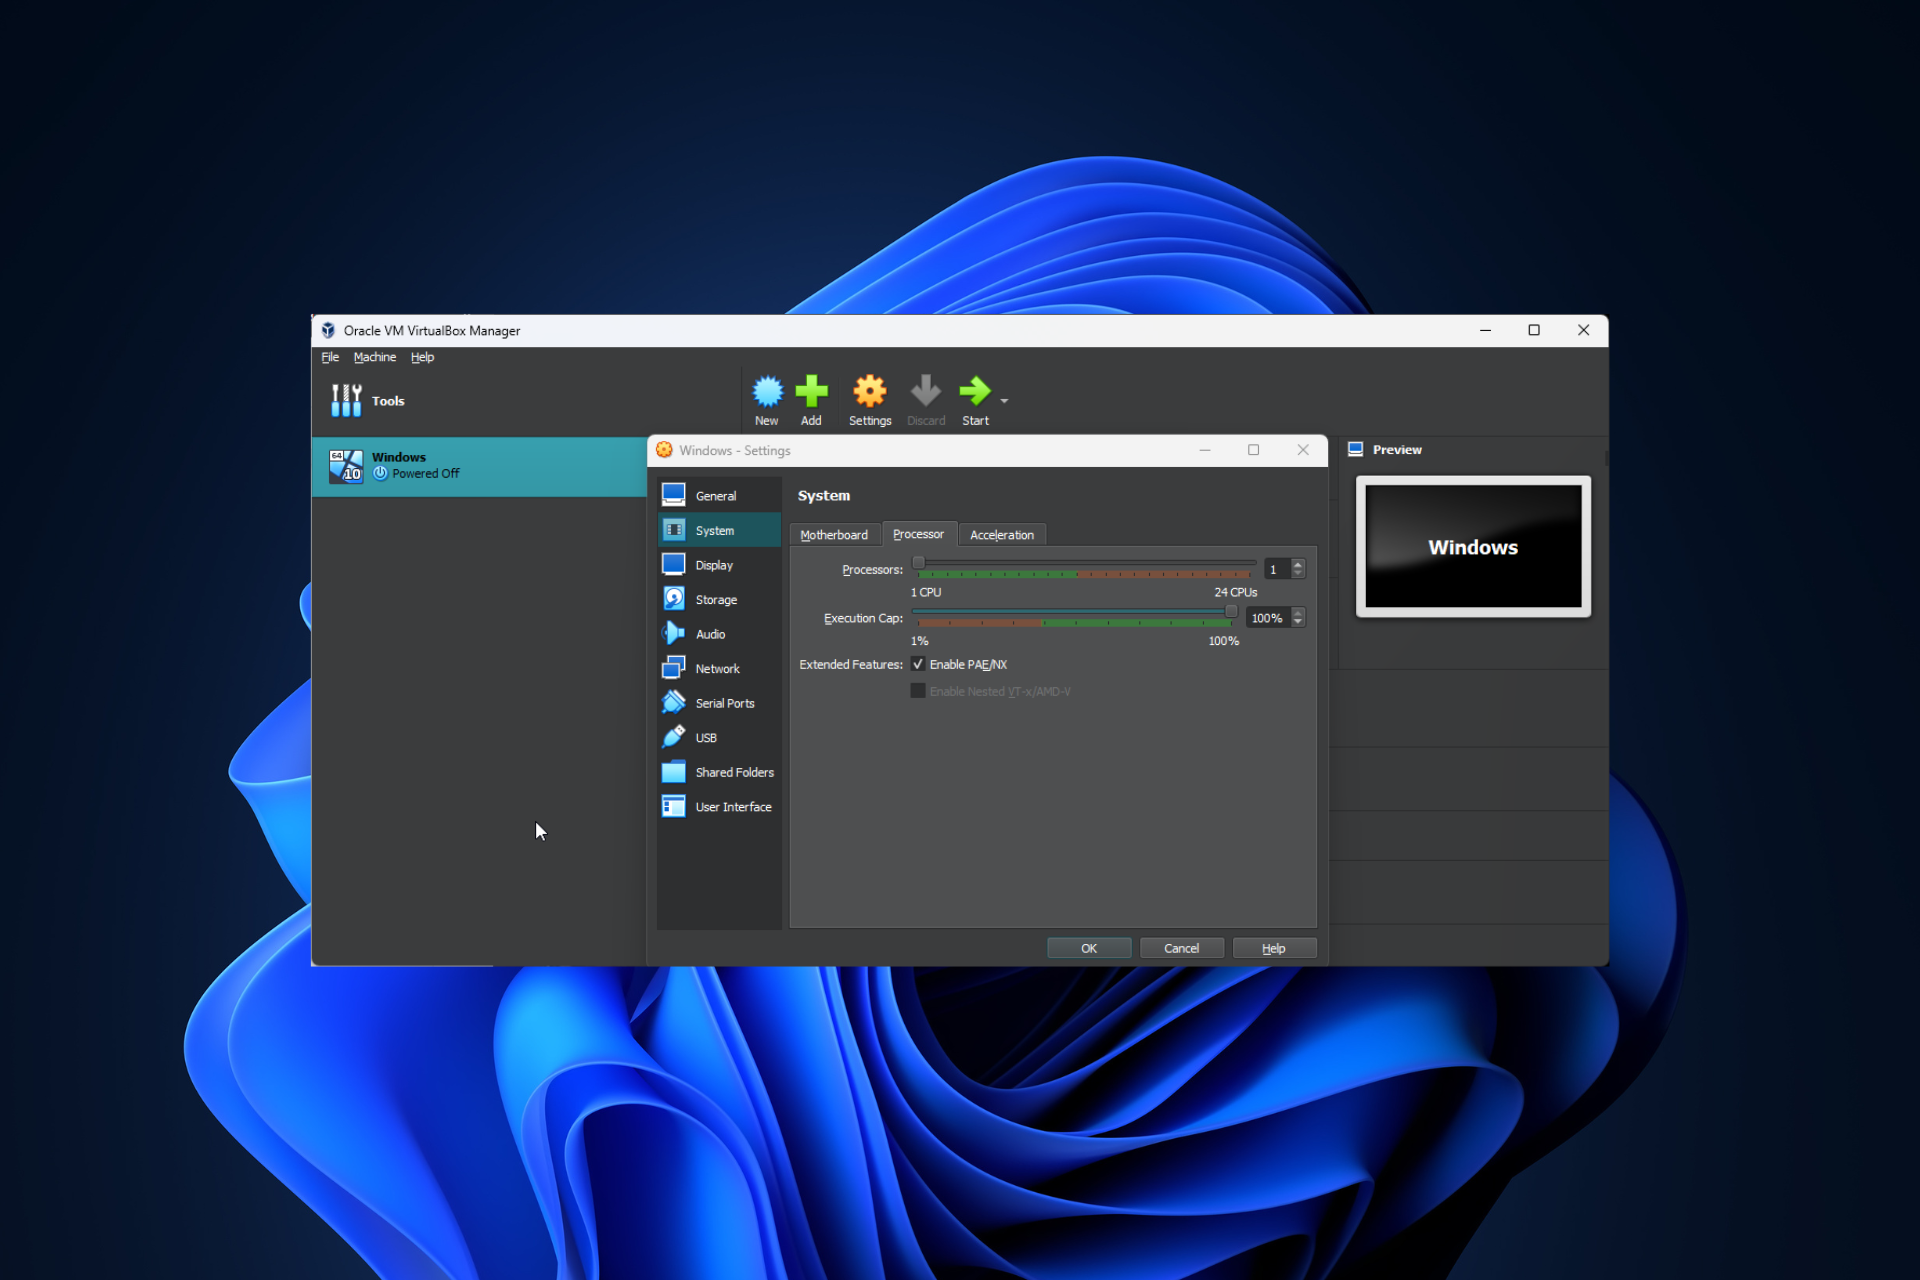Viewport: 1920px width, 1280px height.
Task: Click the 1 CPU slider label
Action: point(926,592)
